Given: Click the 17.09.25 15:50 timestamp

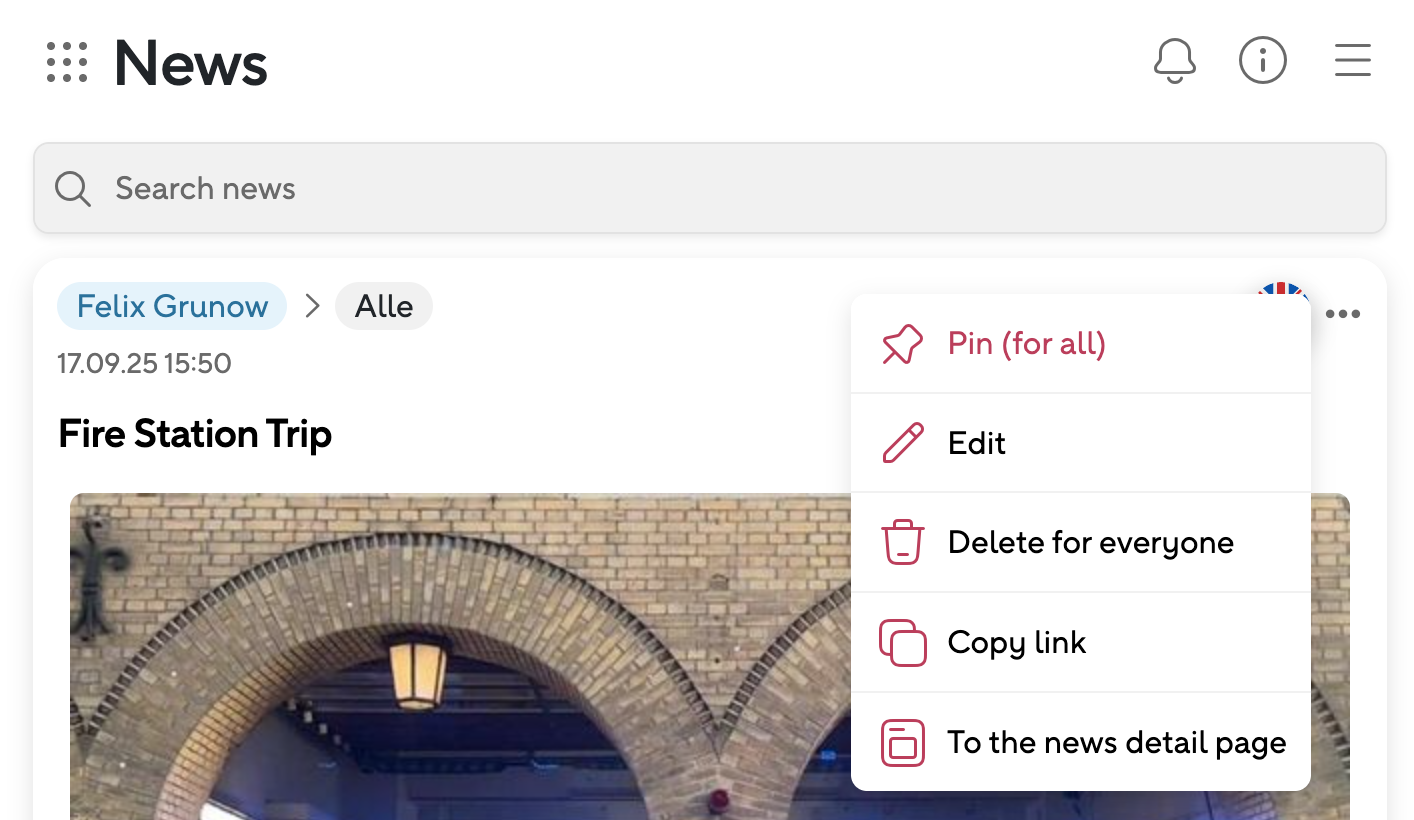Looking at the screenshot, I should 144,363.
